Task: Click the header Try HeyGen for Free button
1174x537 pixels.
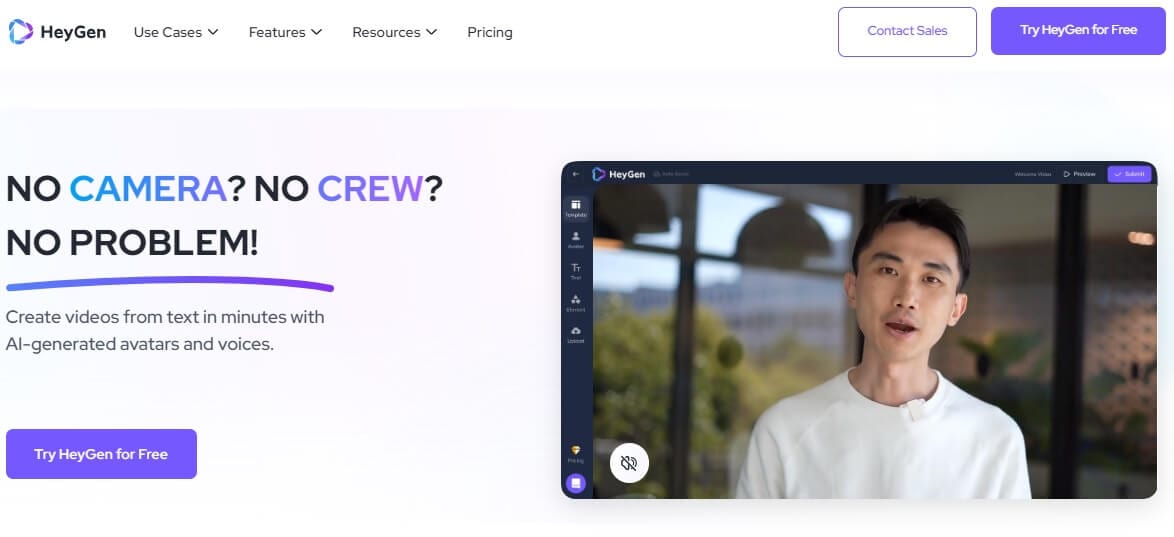Action: tap(1078, 31)
